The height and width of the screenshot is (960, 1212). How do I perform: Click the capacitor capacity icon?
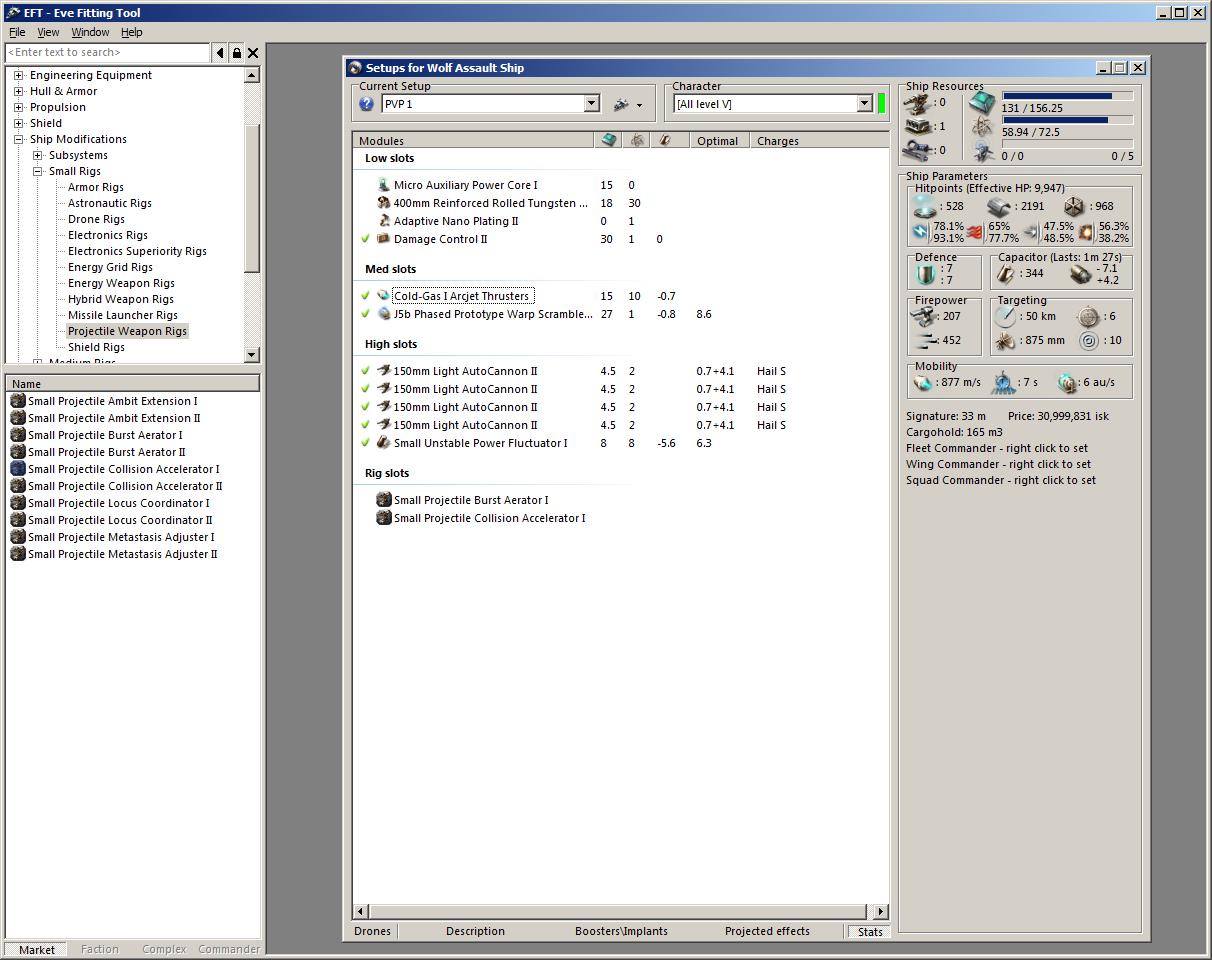(1006, 273)
